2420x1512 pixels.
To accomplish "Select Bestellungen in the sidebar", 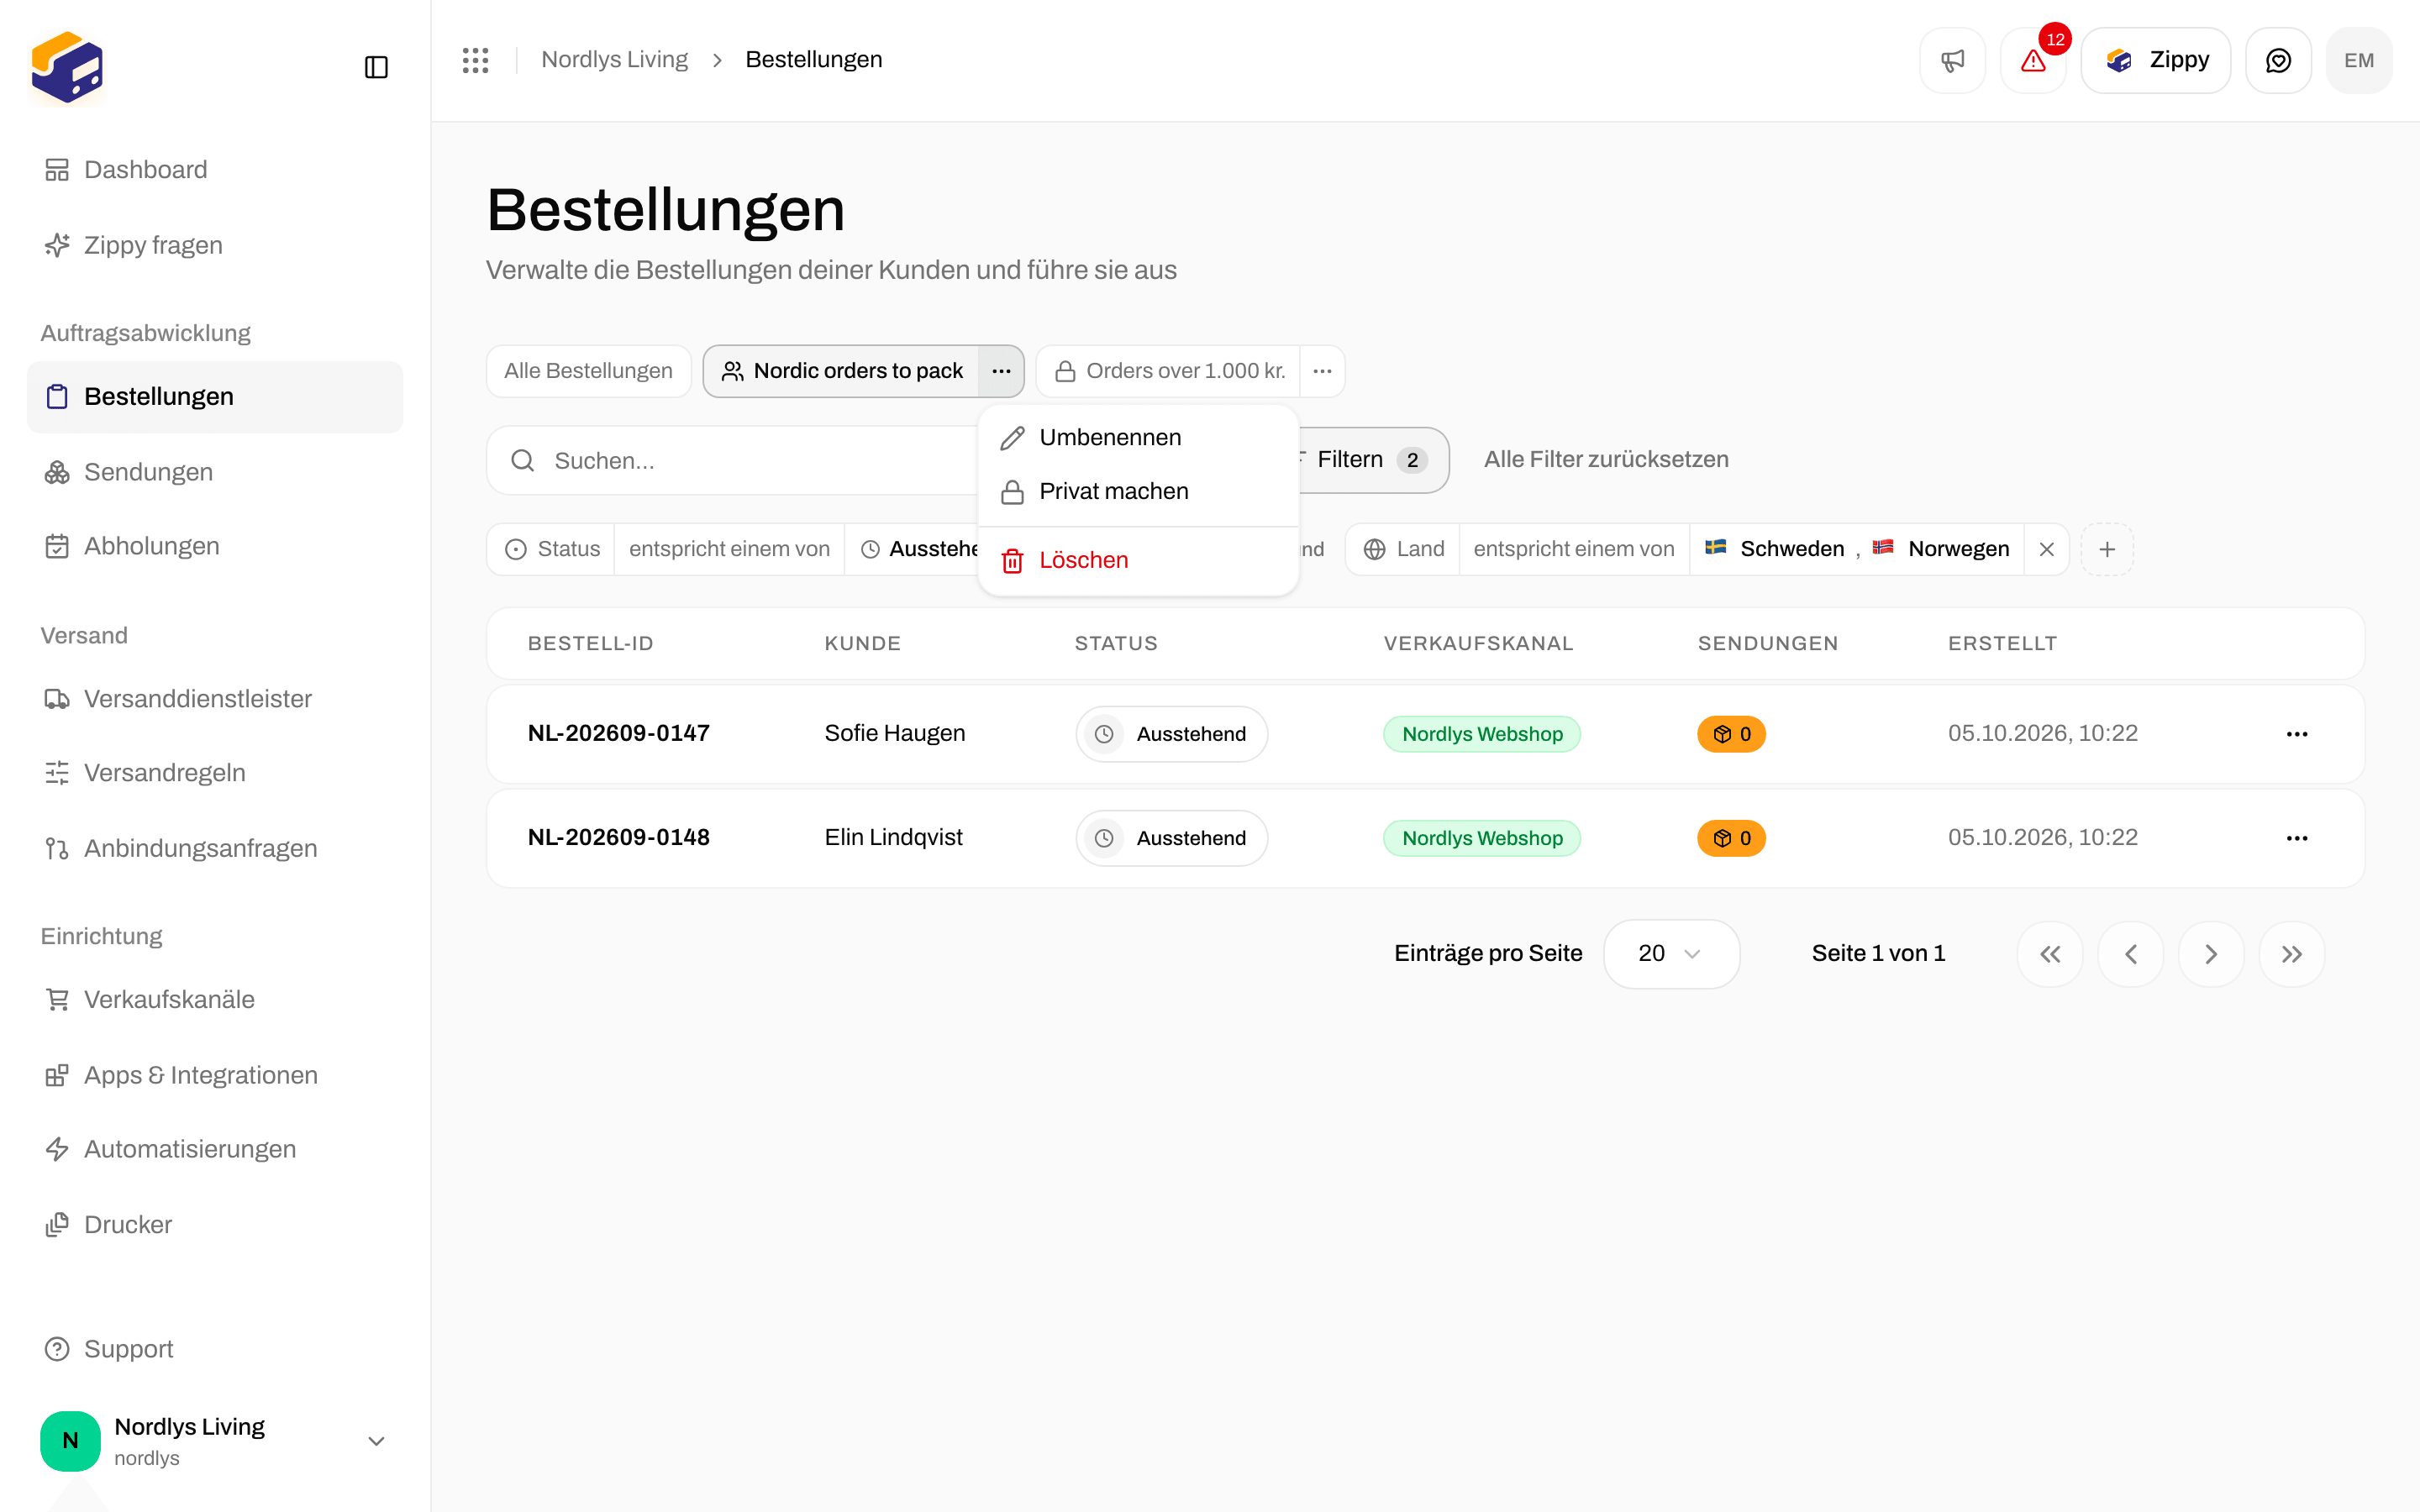I will 214,397.
